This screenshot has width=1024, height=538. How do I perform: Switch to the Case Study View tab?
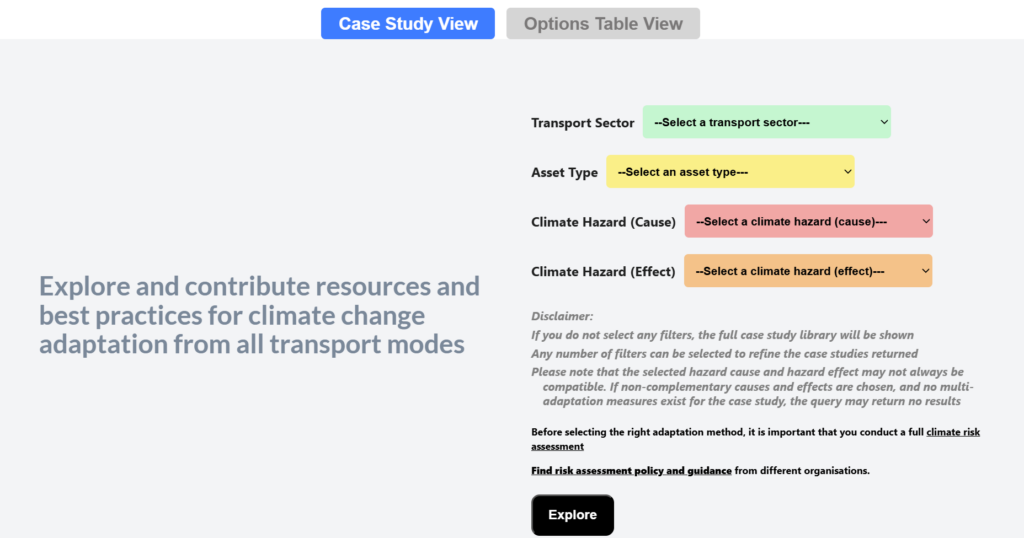coord(408,24)
